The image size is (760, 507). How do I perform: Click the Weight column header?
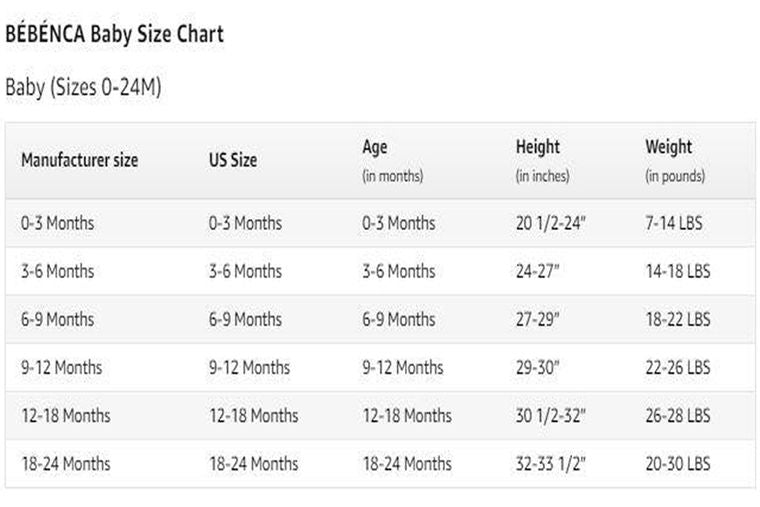coord(668,147)
